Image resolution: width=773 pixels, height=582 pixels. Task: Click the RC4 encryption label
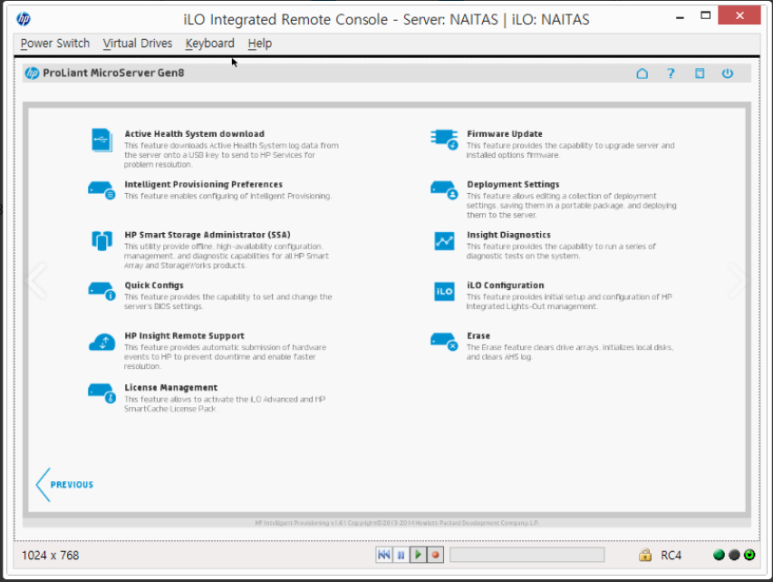(671, 555)
